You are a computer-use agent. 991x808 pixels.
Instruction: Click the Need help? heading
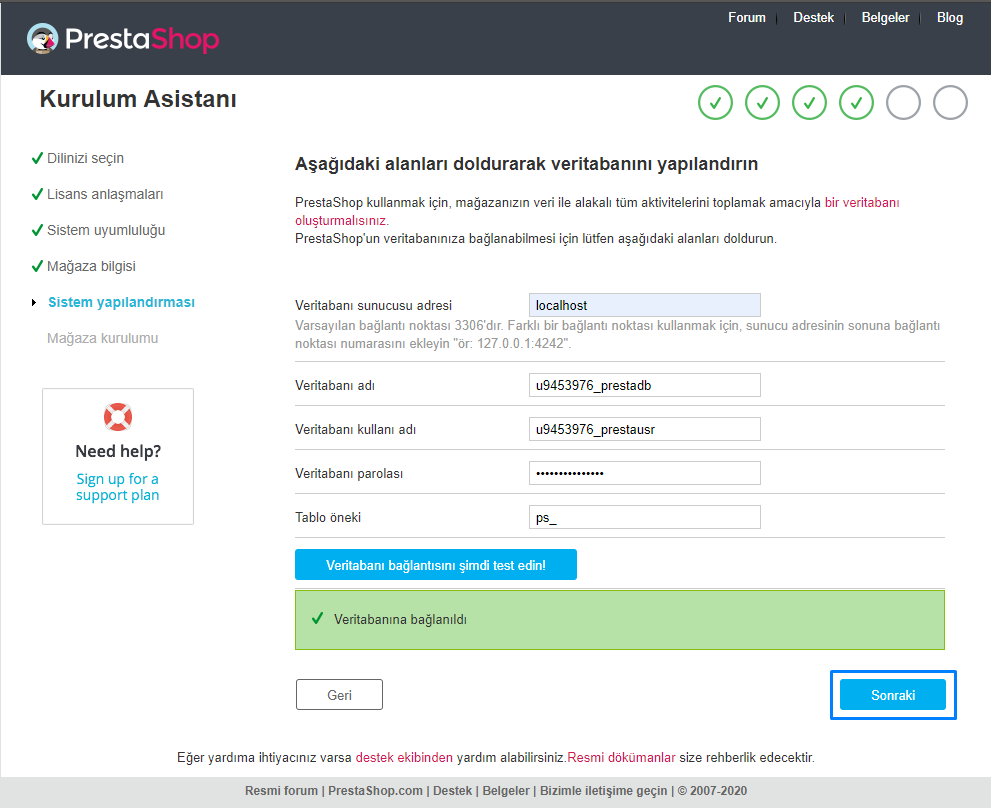(x=118, y=451)
